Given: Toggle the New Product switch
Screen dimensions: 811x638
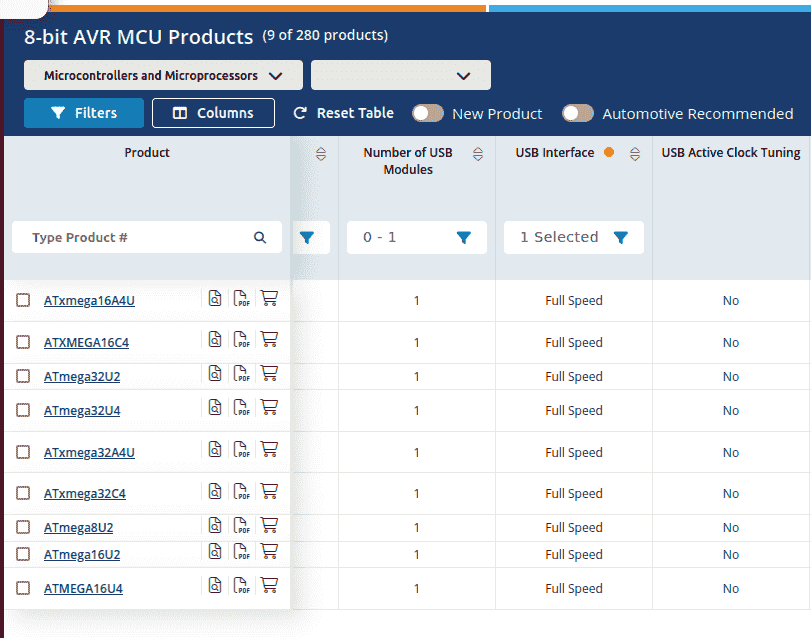Looking at the screenshot, I should (x=428, y=113).
